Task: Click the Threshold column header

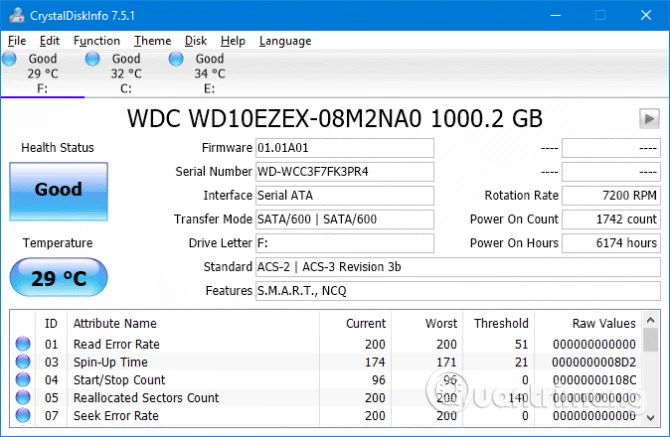Action: [x=498, y=323]
